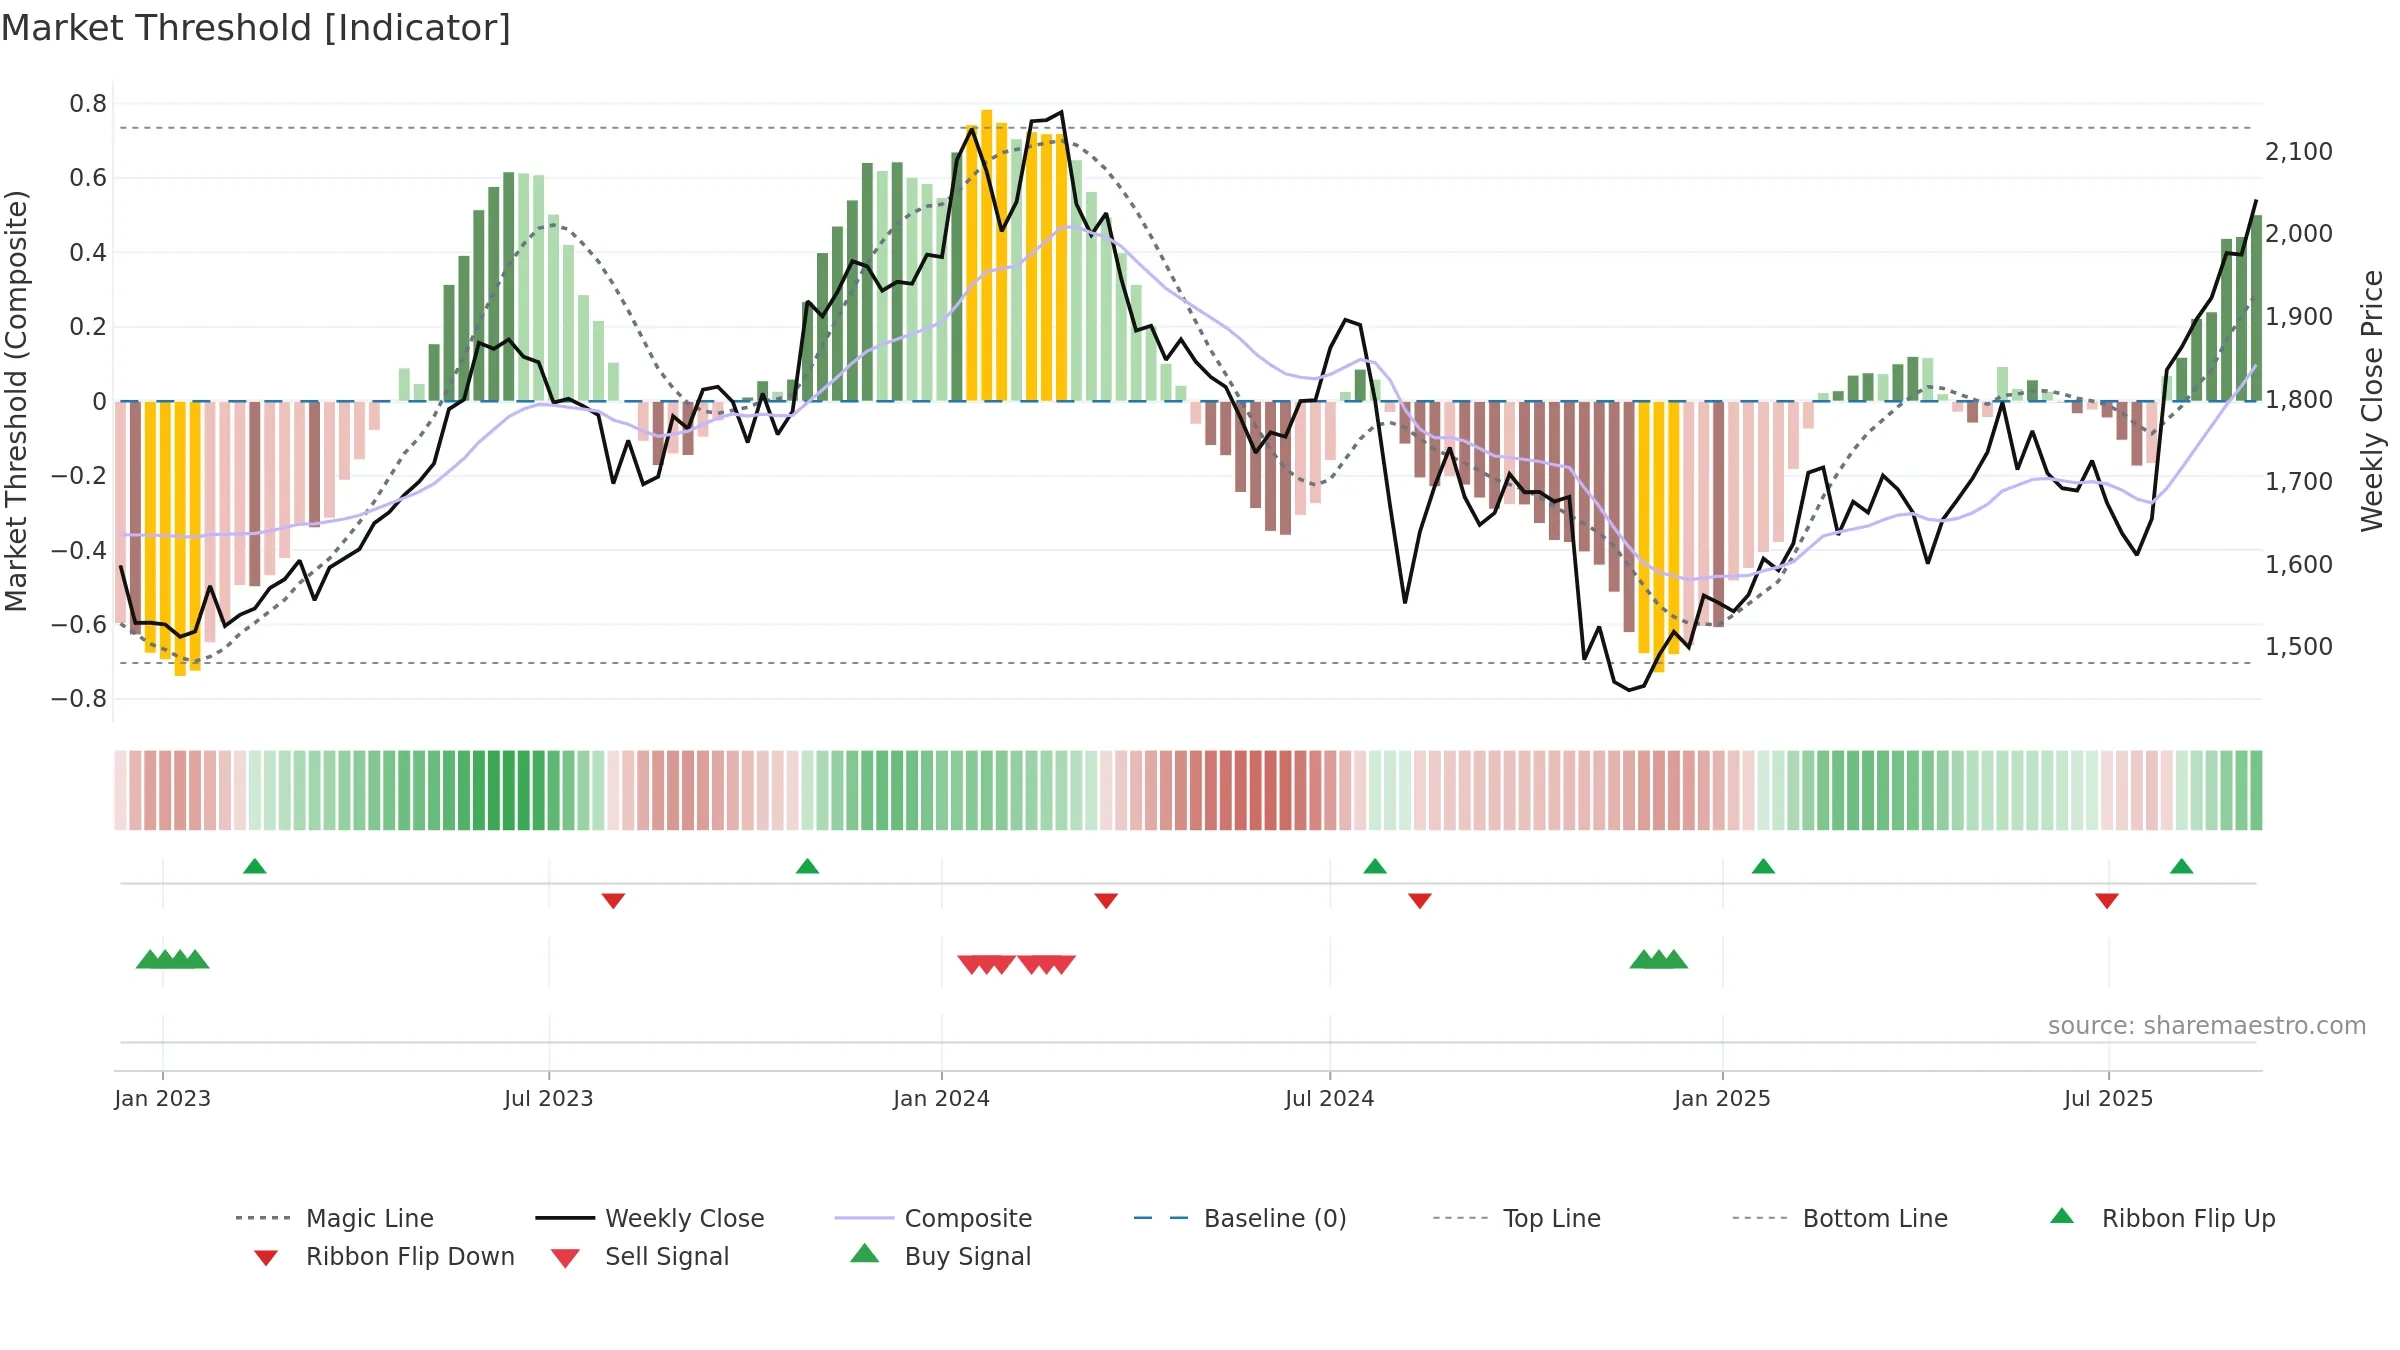Image resolution: width=2400 pixels, height=1350 pixels.
Task: Click the ribbon flip up marker near February 2023
Action: click(255, 866)
